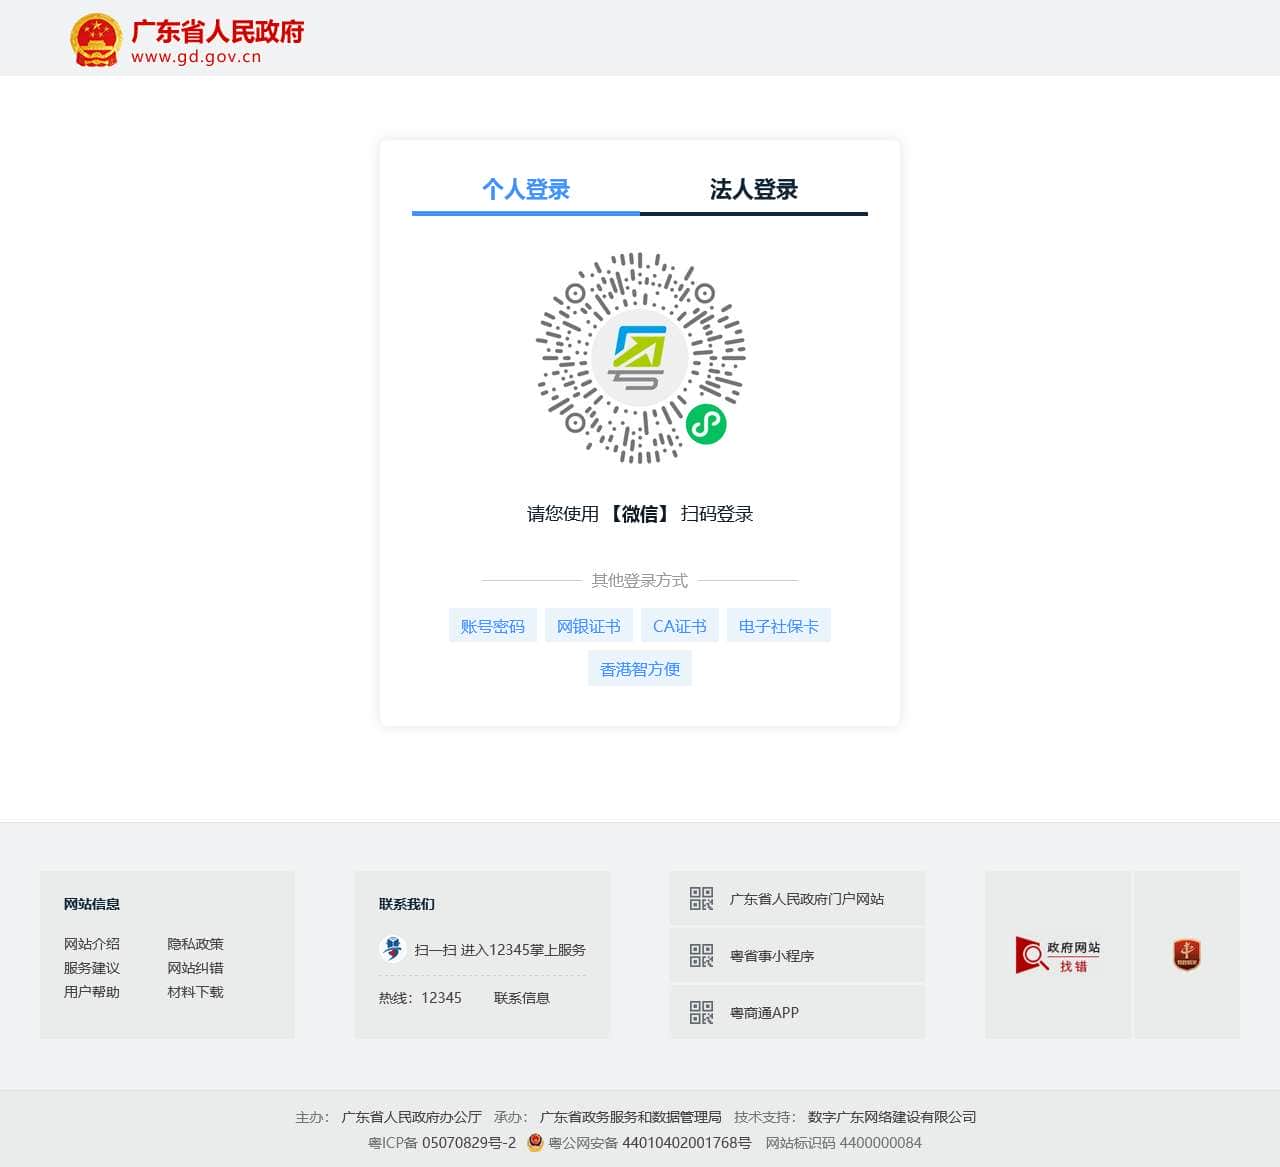The width and height of the screenshot is (1280, 1167).
Task: Click the 网站信息 section heading
Action: [92, 904]
